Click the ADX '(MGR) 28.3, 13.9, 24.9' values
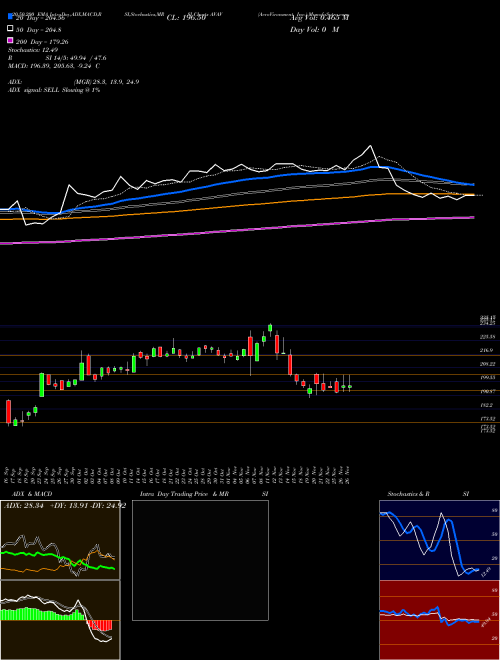500x660 pixels. point(106,82)
